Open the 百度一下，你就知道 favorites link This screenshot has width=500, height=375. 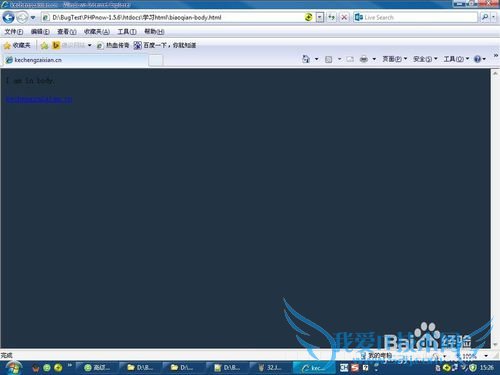pyautogui.click(x=165, y=45)
